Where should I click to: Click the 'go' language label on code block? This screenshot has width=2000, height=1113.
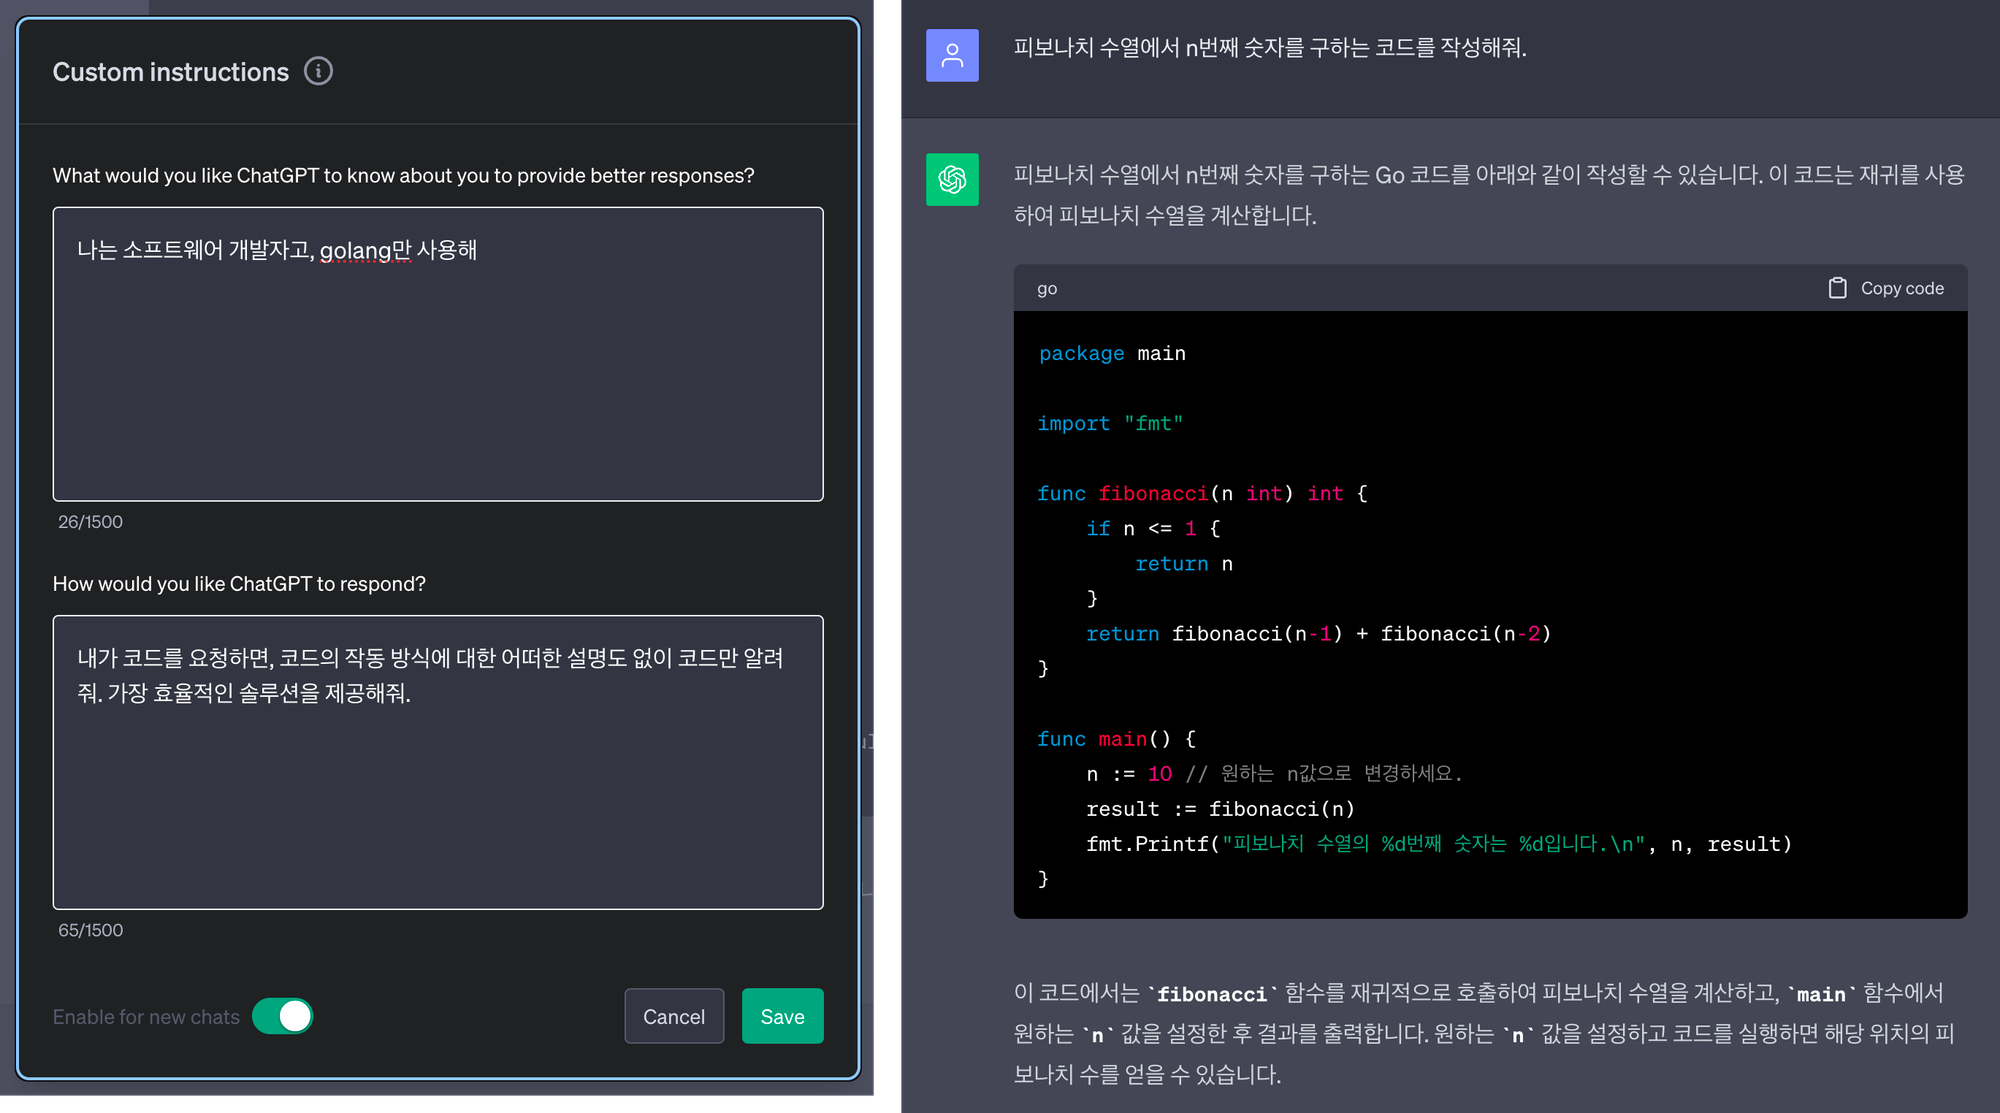1047,289
